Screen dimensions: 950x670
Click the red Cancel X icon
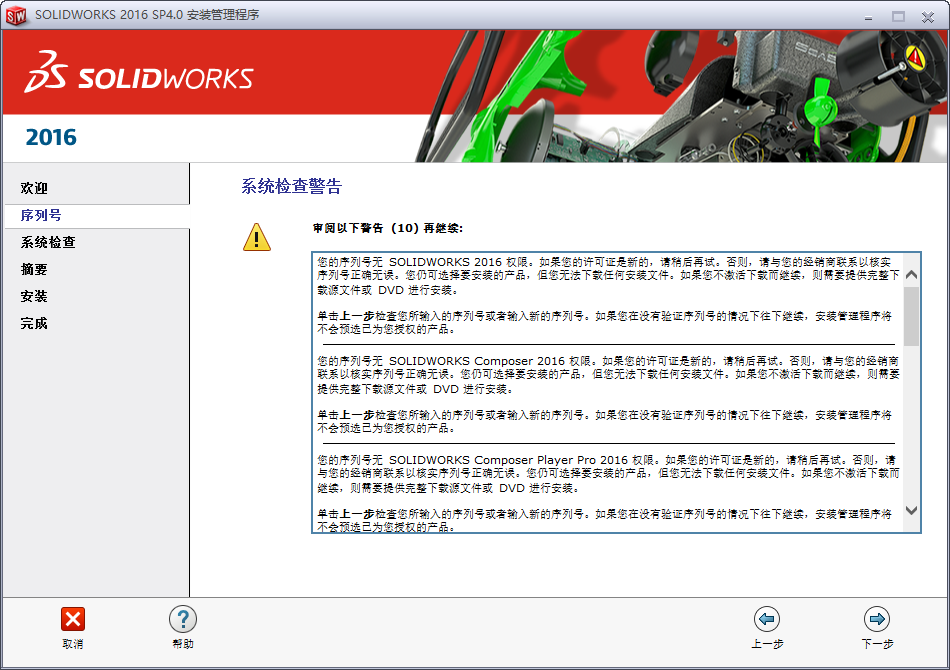[73, 619]
